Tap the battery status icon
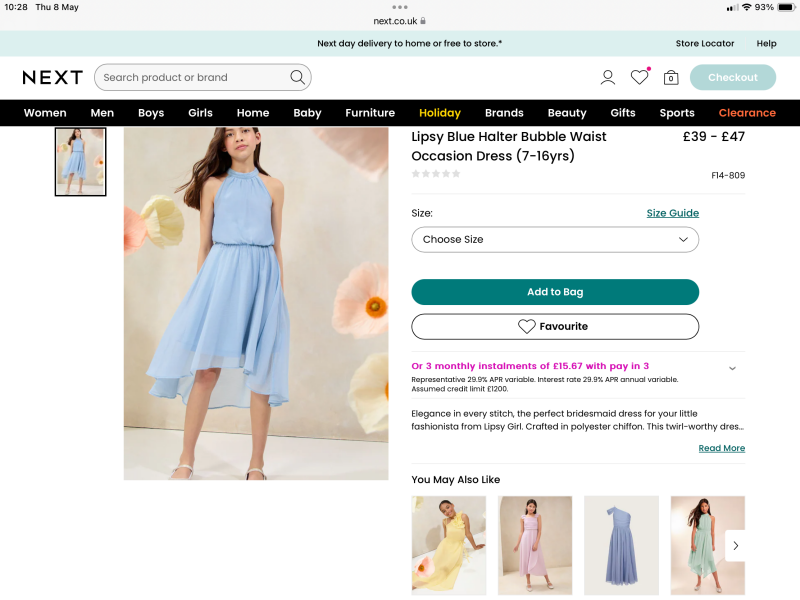 click(787, 7)
